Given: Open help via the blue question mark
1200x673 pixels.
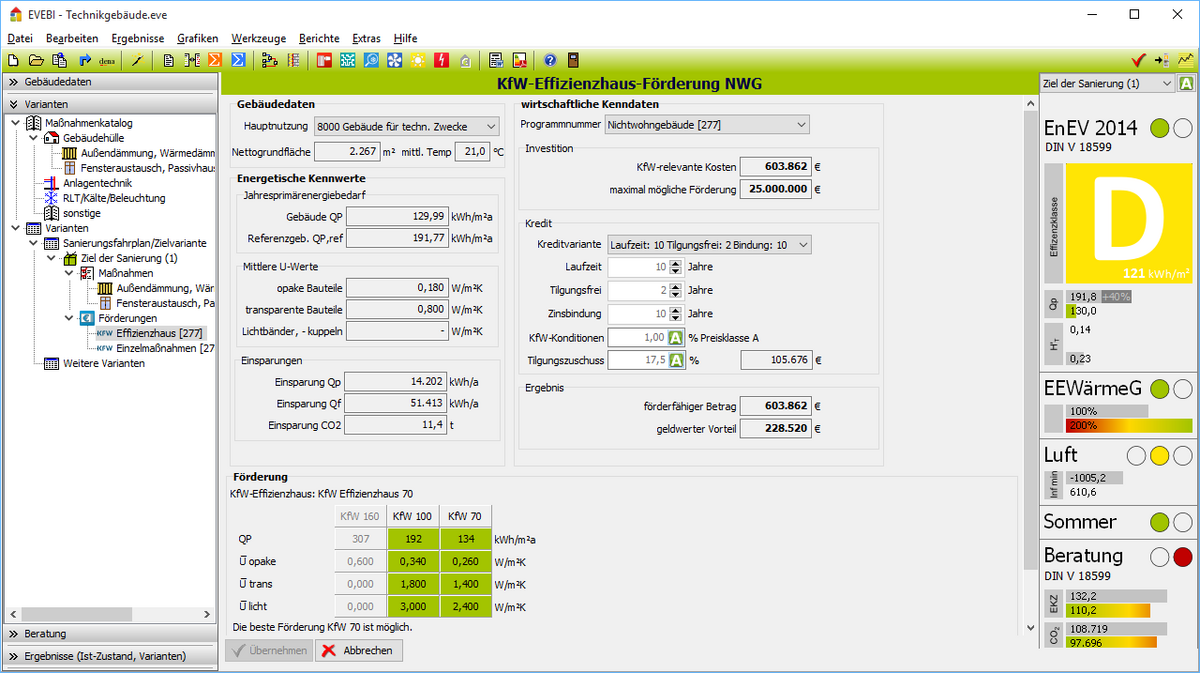Looking at the screenshot, I should [x=550, y=60].
